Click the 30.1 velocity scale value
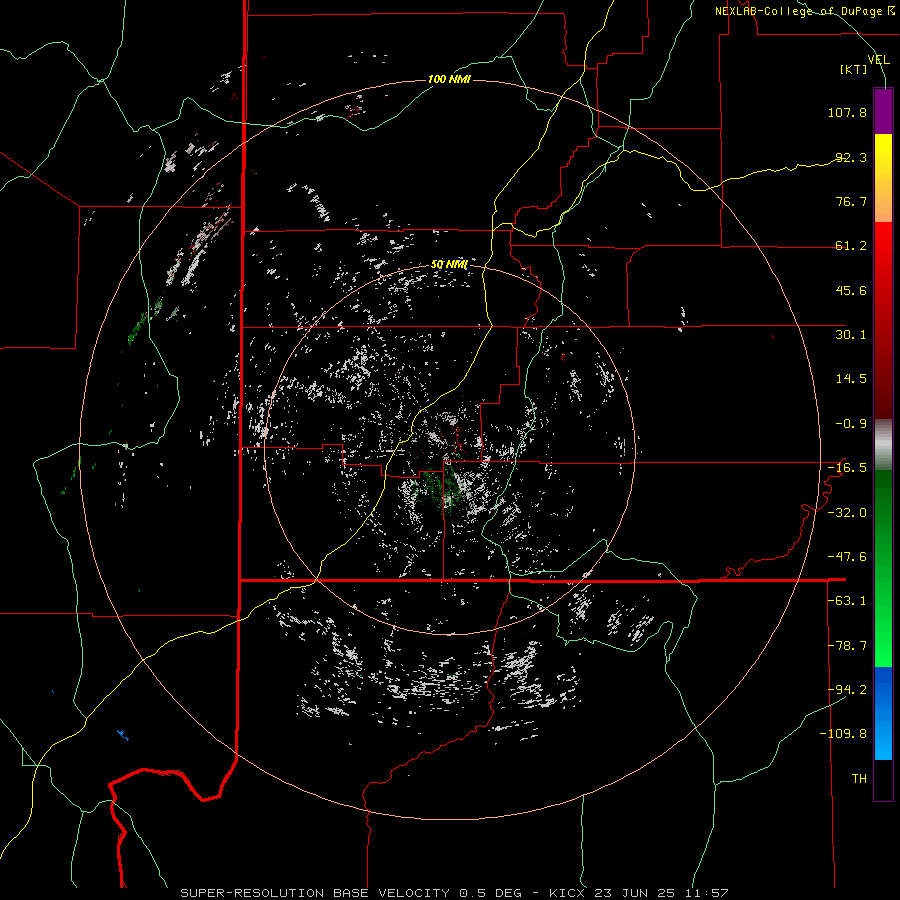900x900 pixels. (x=851, y=335)
